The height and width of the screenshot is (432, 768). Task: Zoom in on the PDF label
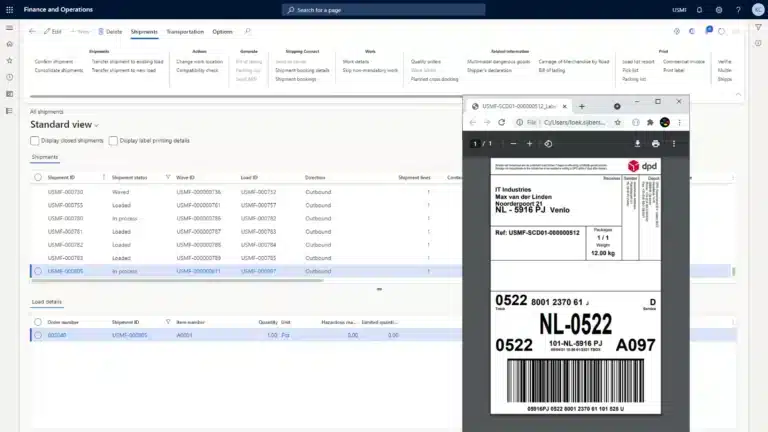[x=529, y=144]
